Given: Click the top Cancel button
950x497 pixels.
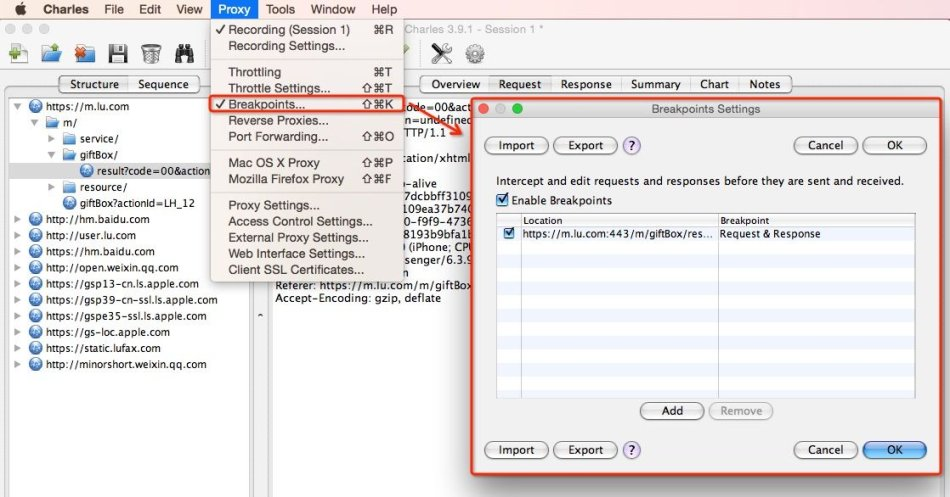Looking at the screenshot, I should pos(825,145).
